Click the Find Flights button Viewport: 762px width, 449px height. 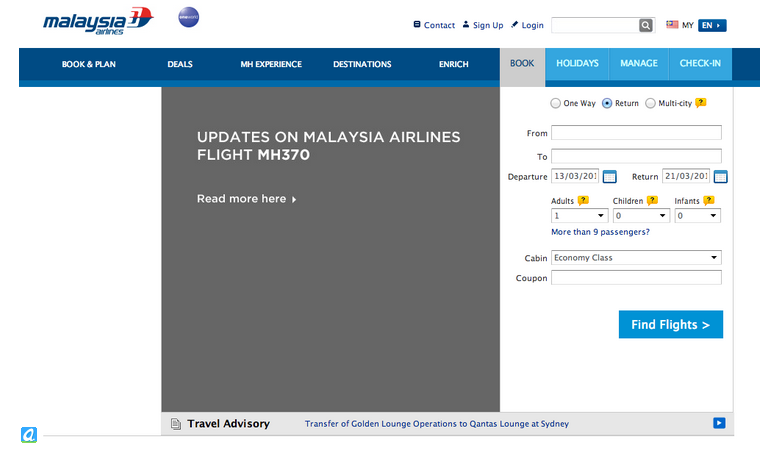pos(670,325)
